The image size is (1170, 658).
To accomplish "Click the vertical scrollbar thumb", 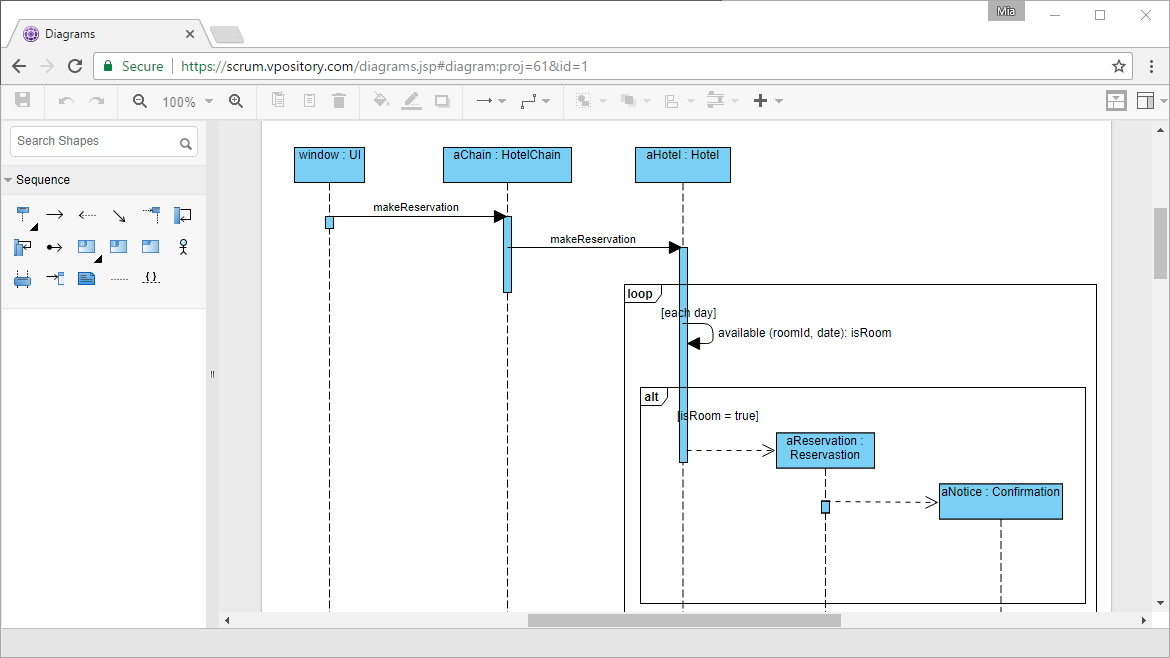I will pyautogui.click(x=1160, y=242).
